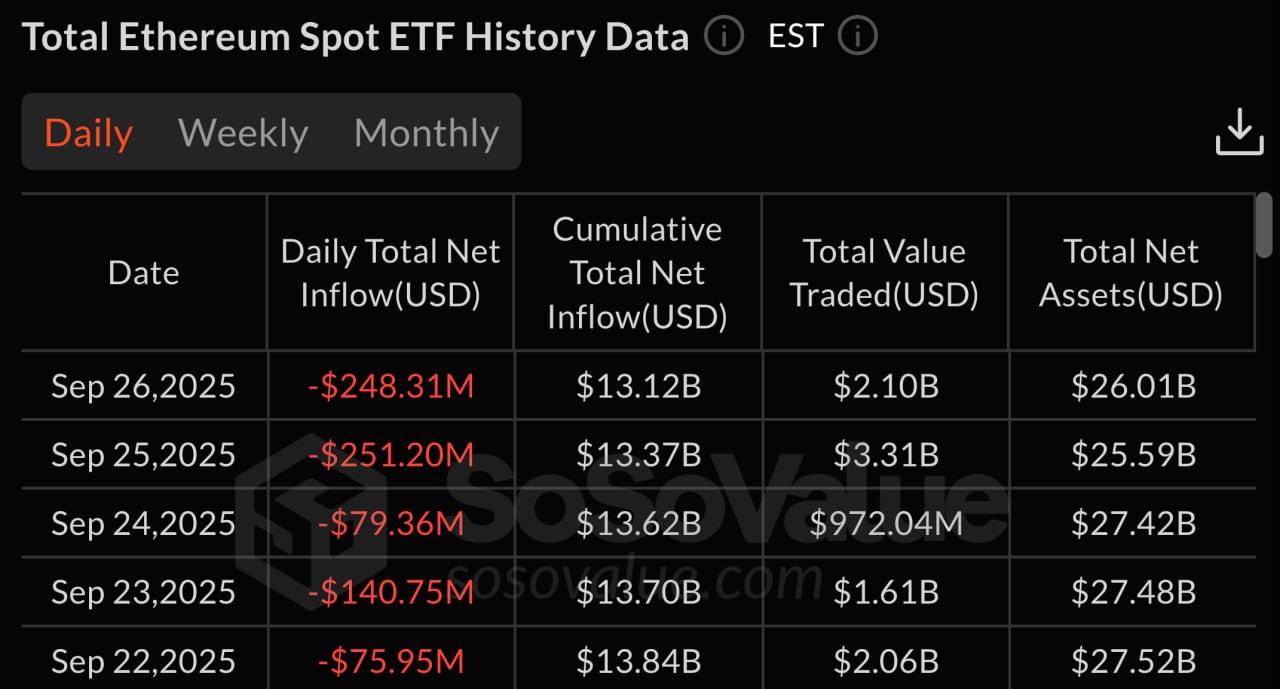Switch to the Monthly tab

426,133
